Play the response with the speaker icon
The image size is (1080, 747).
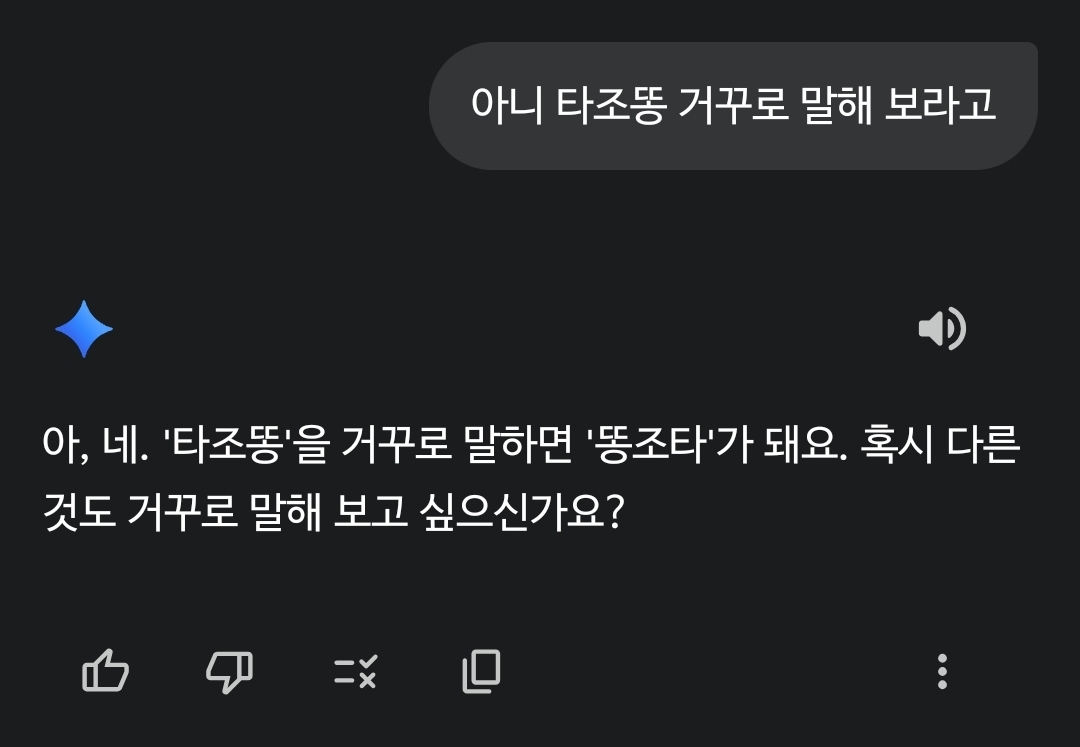941,329
